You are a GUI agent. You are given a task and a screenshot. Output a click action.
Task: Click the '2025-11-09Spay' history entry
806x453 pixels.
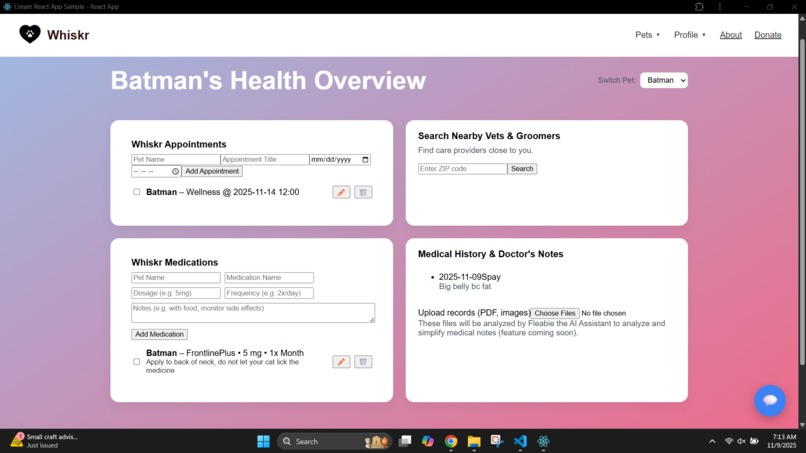click(x=470, y=277)
